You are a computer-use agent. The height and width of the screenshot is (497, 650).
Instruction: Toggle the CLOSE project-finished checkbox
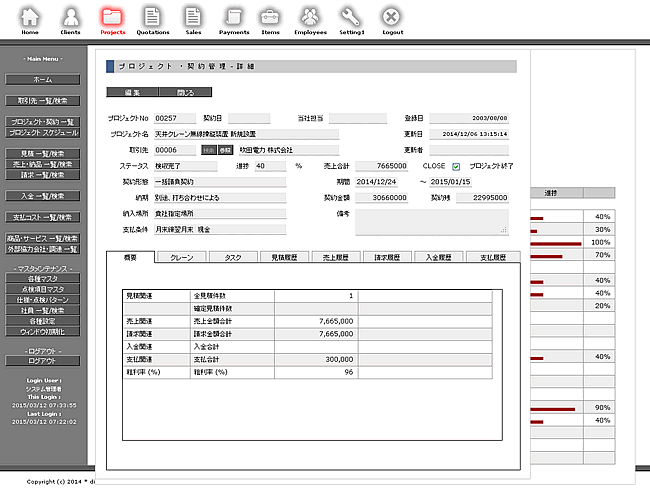click(x=456, y=167)
